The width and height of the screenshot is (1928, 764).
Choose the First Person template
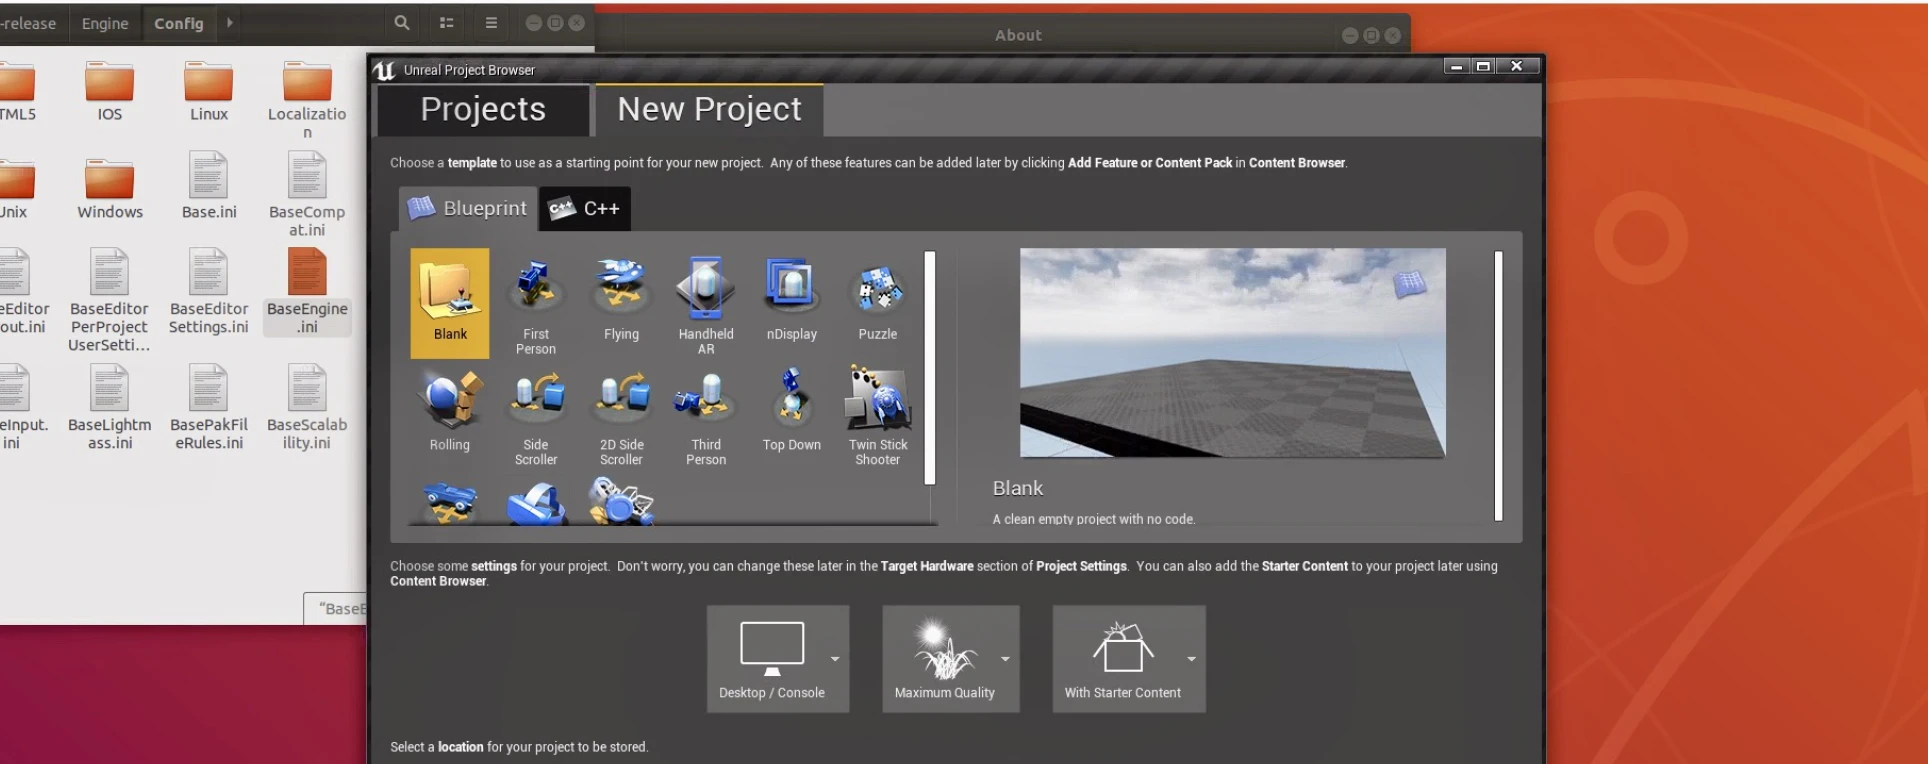[x=536, y=304]
